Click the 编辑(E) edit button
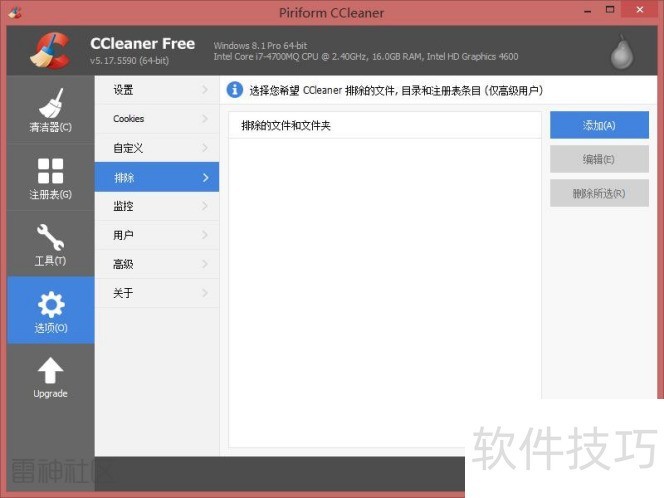Viewport: 664px width, 498px height. (599, 159)
